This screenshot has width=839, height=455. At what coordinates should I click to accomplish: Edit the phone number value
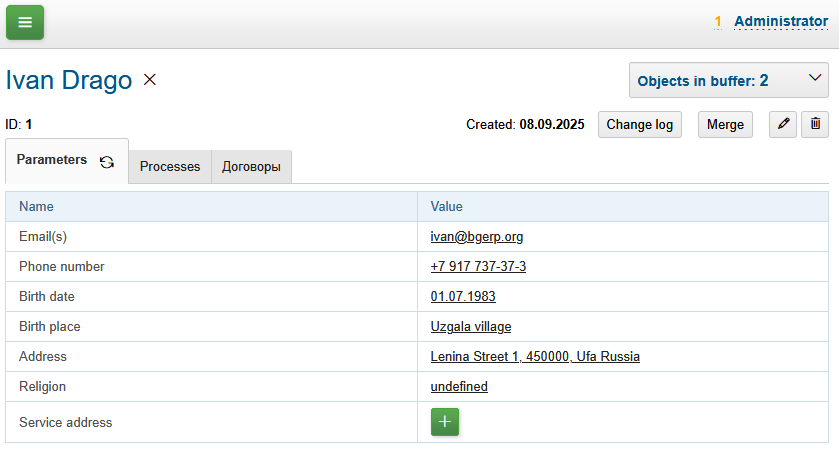tap(478, 267)
